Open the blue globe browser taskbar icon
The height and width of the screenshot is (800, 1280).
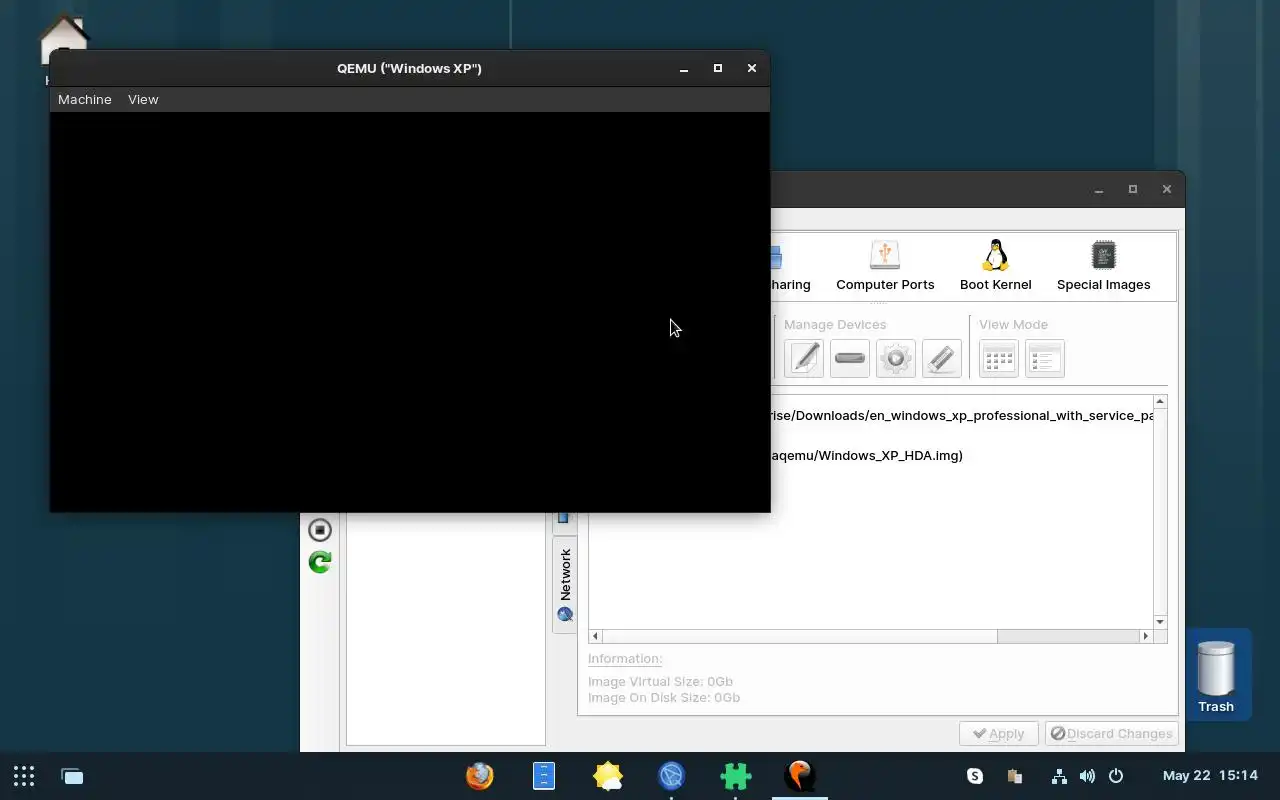coord(672,776)
